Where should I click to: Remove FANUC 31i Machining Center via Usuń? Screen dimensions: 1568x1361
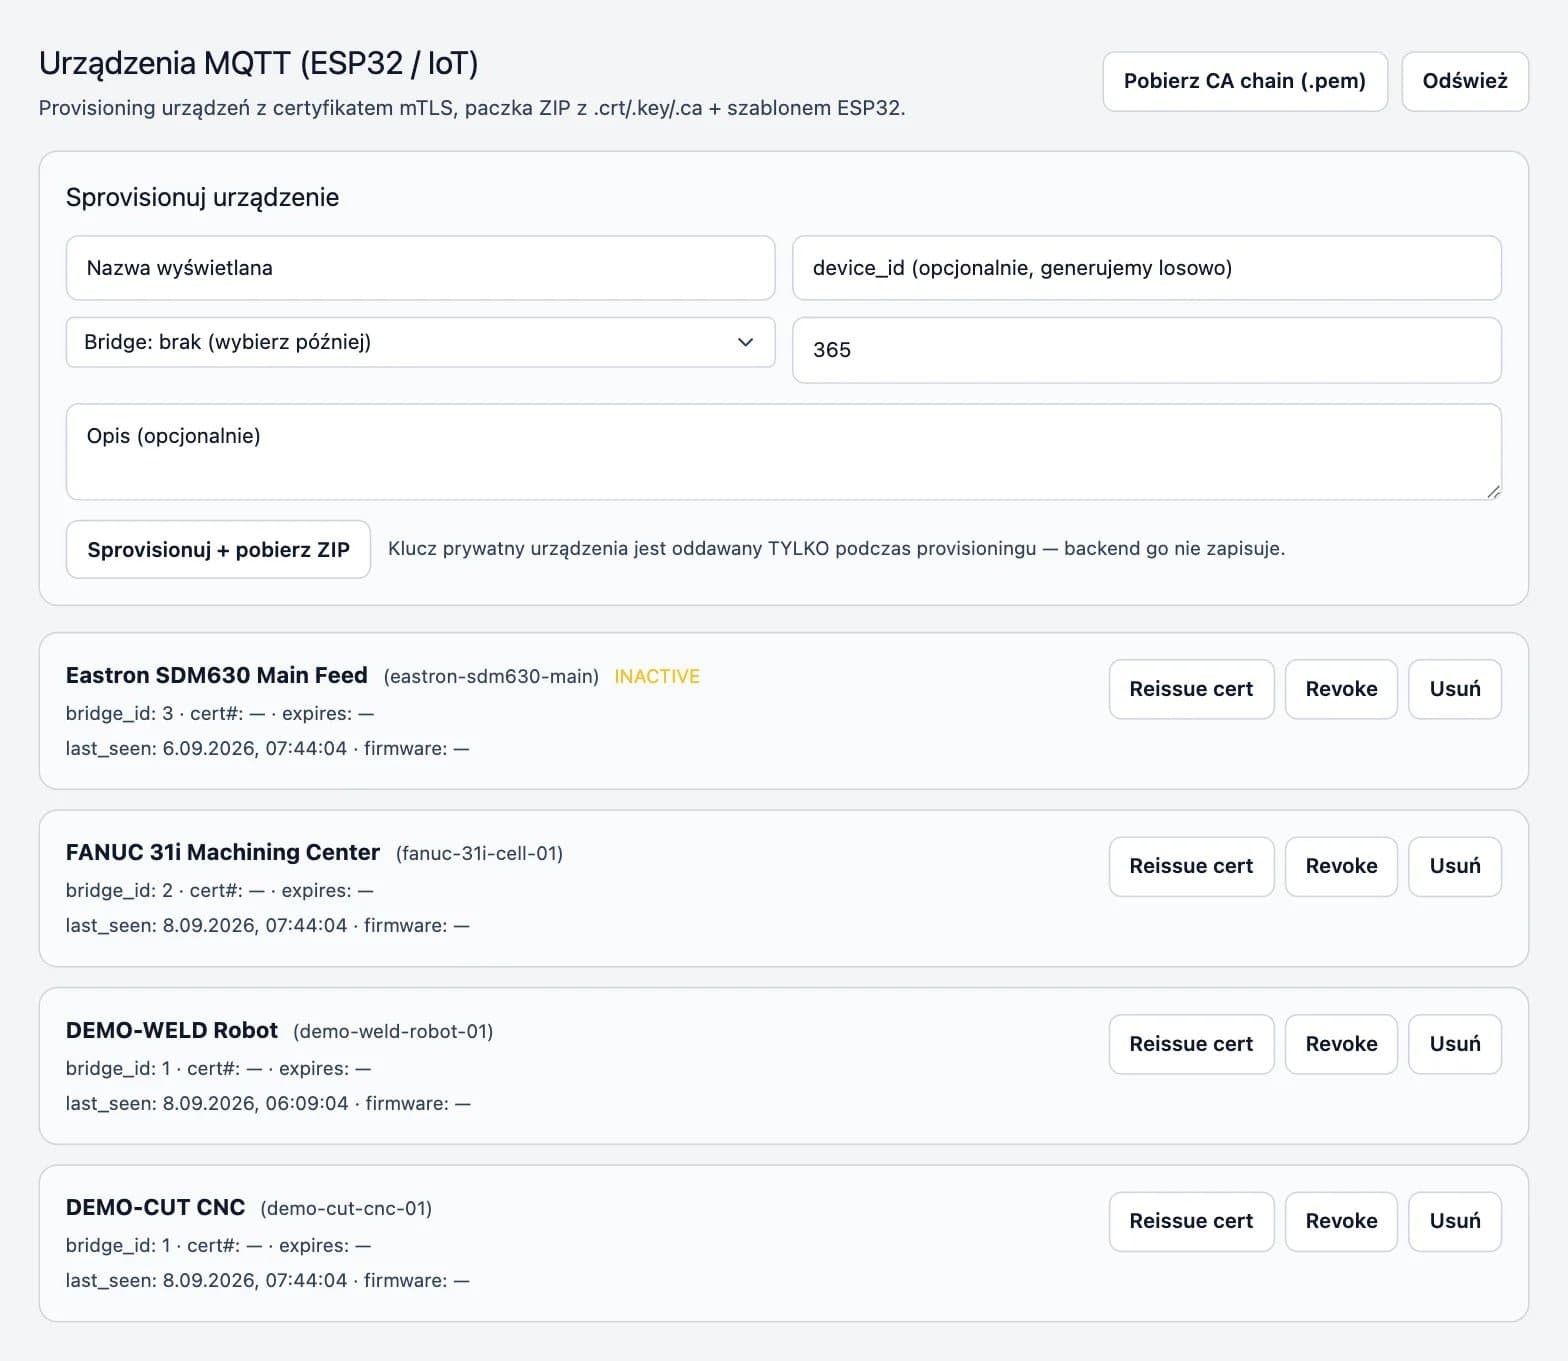pos(1455,866)
